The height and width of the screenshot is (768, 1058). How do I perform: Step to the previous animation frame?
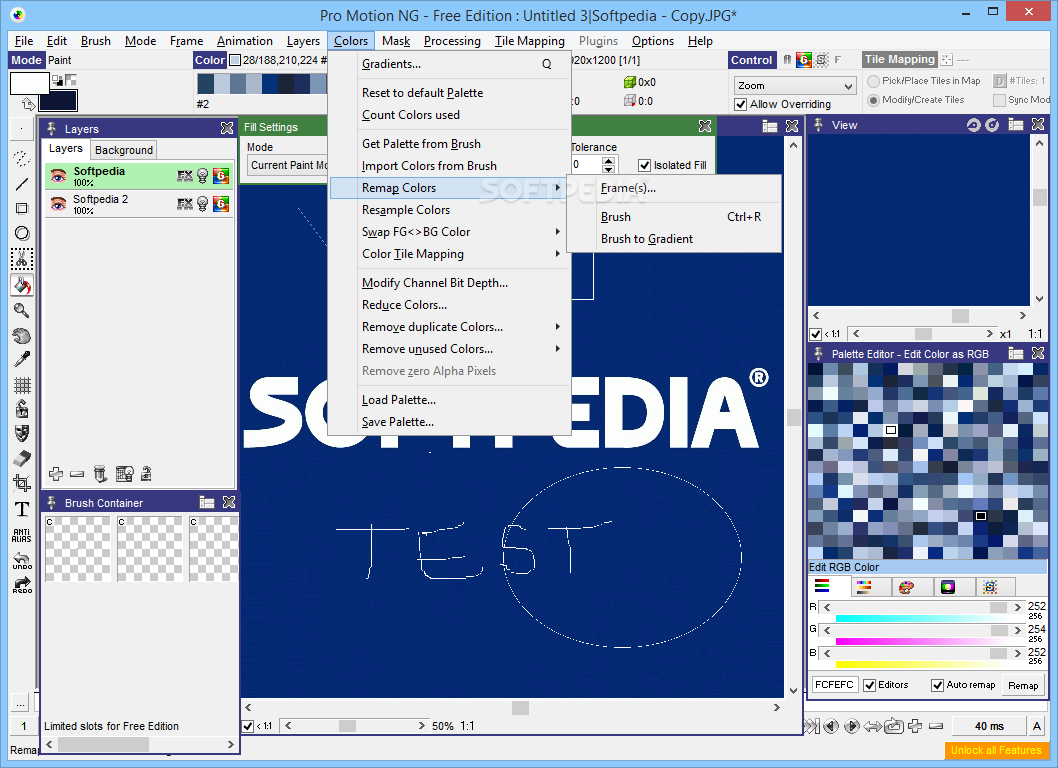[x=831, y=726]
